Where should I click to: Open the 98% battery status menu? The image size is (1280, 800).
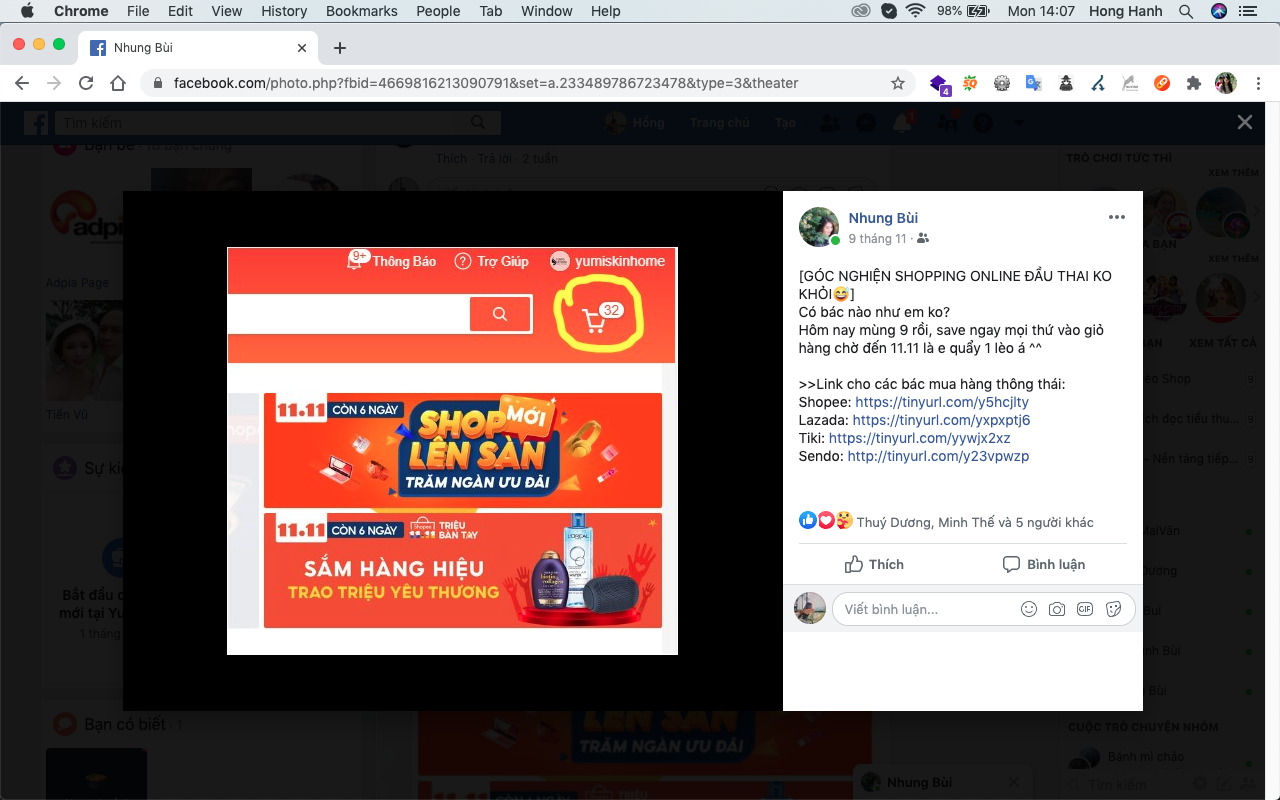[964, 11]
